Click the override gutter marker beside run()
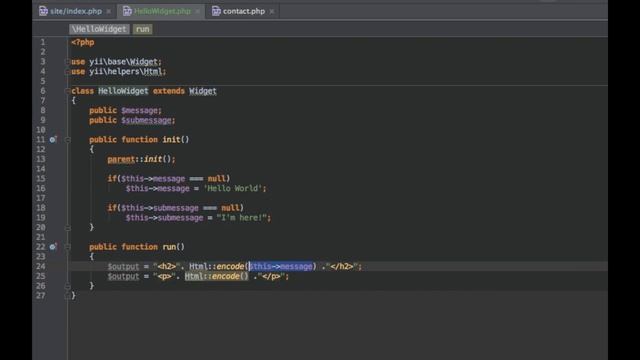The image size is (640, 360). pyautogui.click(x=53, y=247)
